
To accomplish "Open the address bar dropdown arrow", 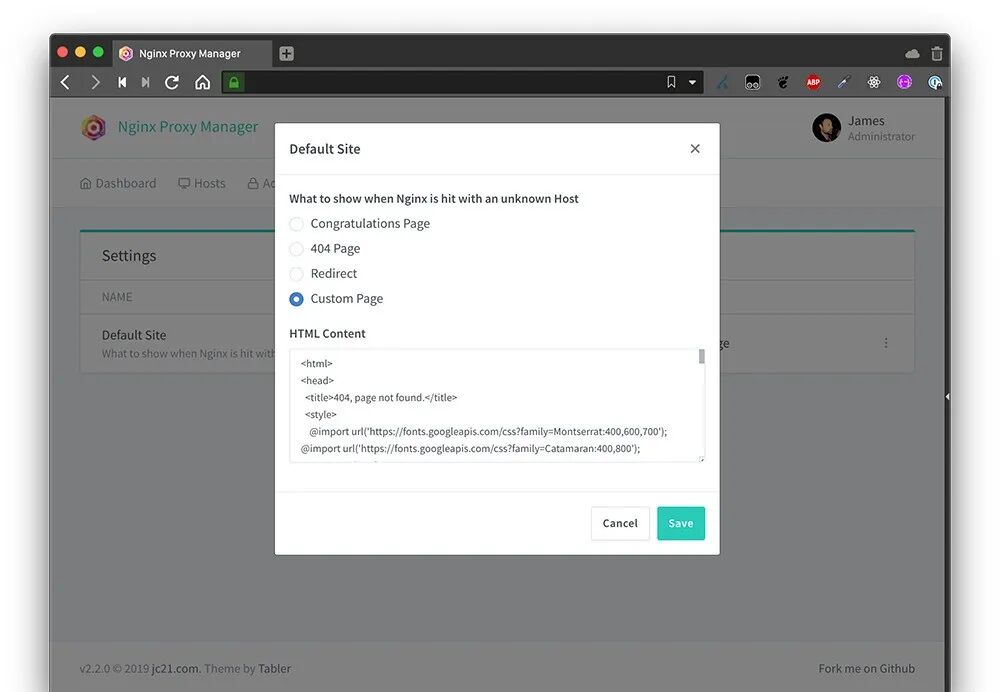I will 692,82.
